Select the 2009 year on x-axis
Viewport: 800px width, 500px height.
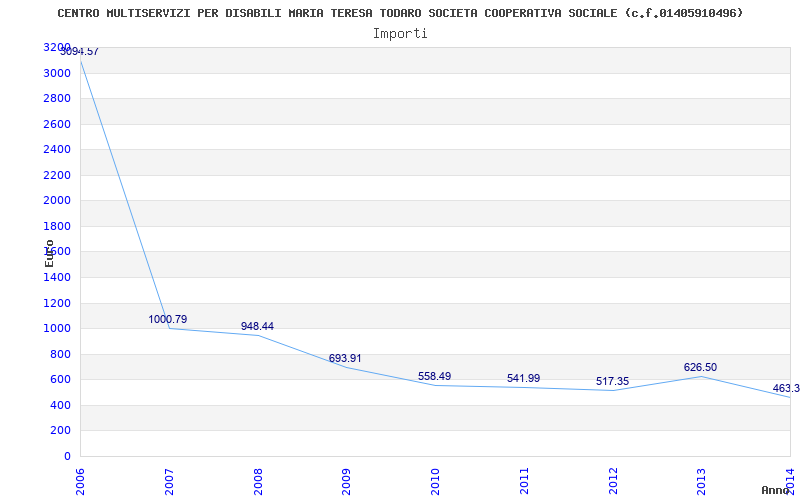tap(347, 480)
